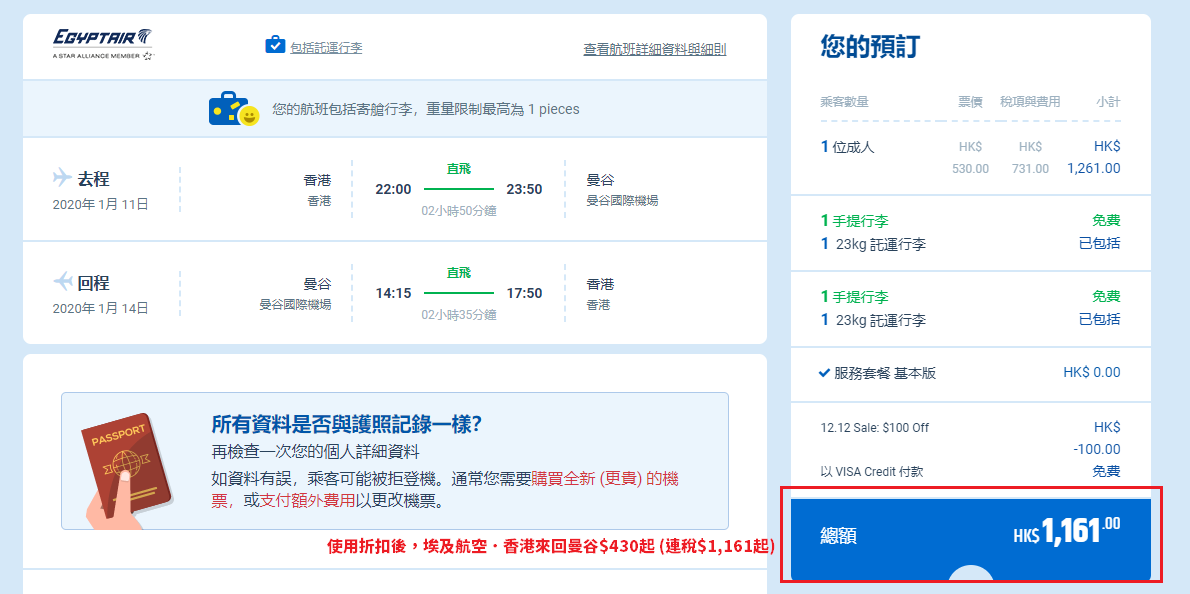Click the return date 2020年 1月 14日
The image size is (1190, 594).
(100, 308)
